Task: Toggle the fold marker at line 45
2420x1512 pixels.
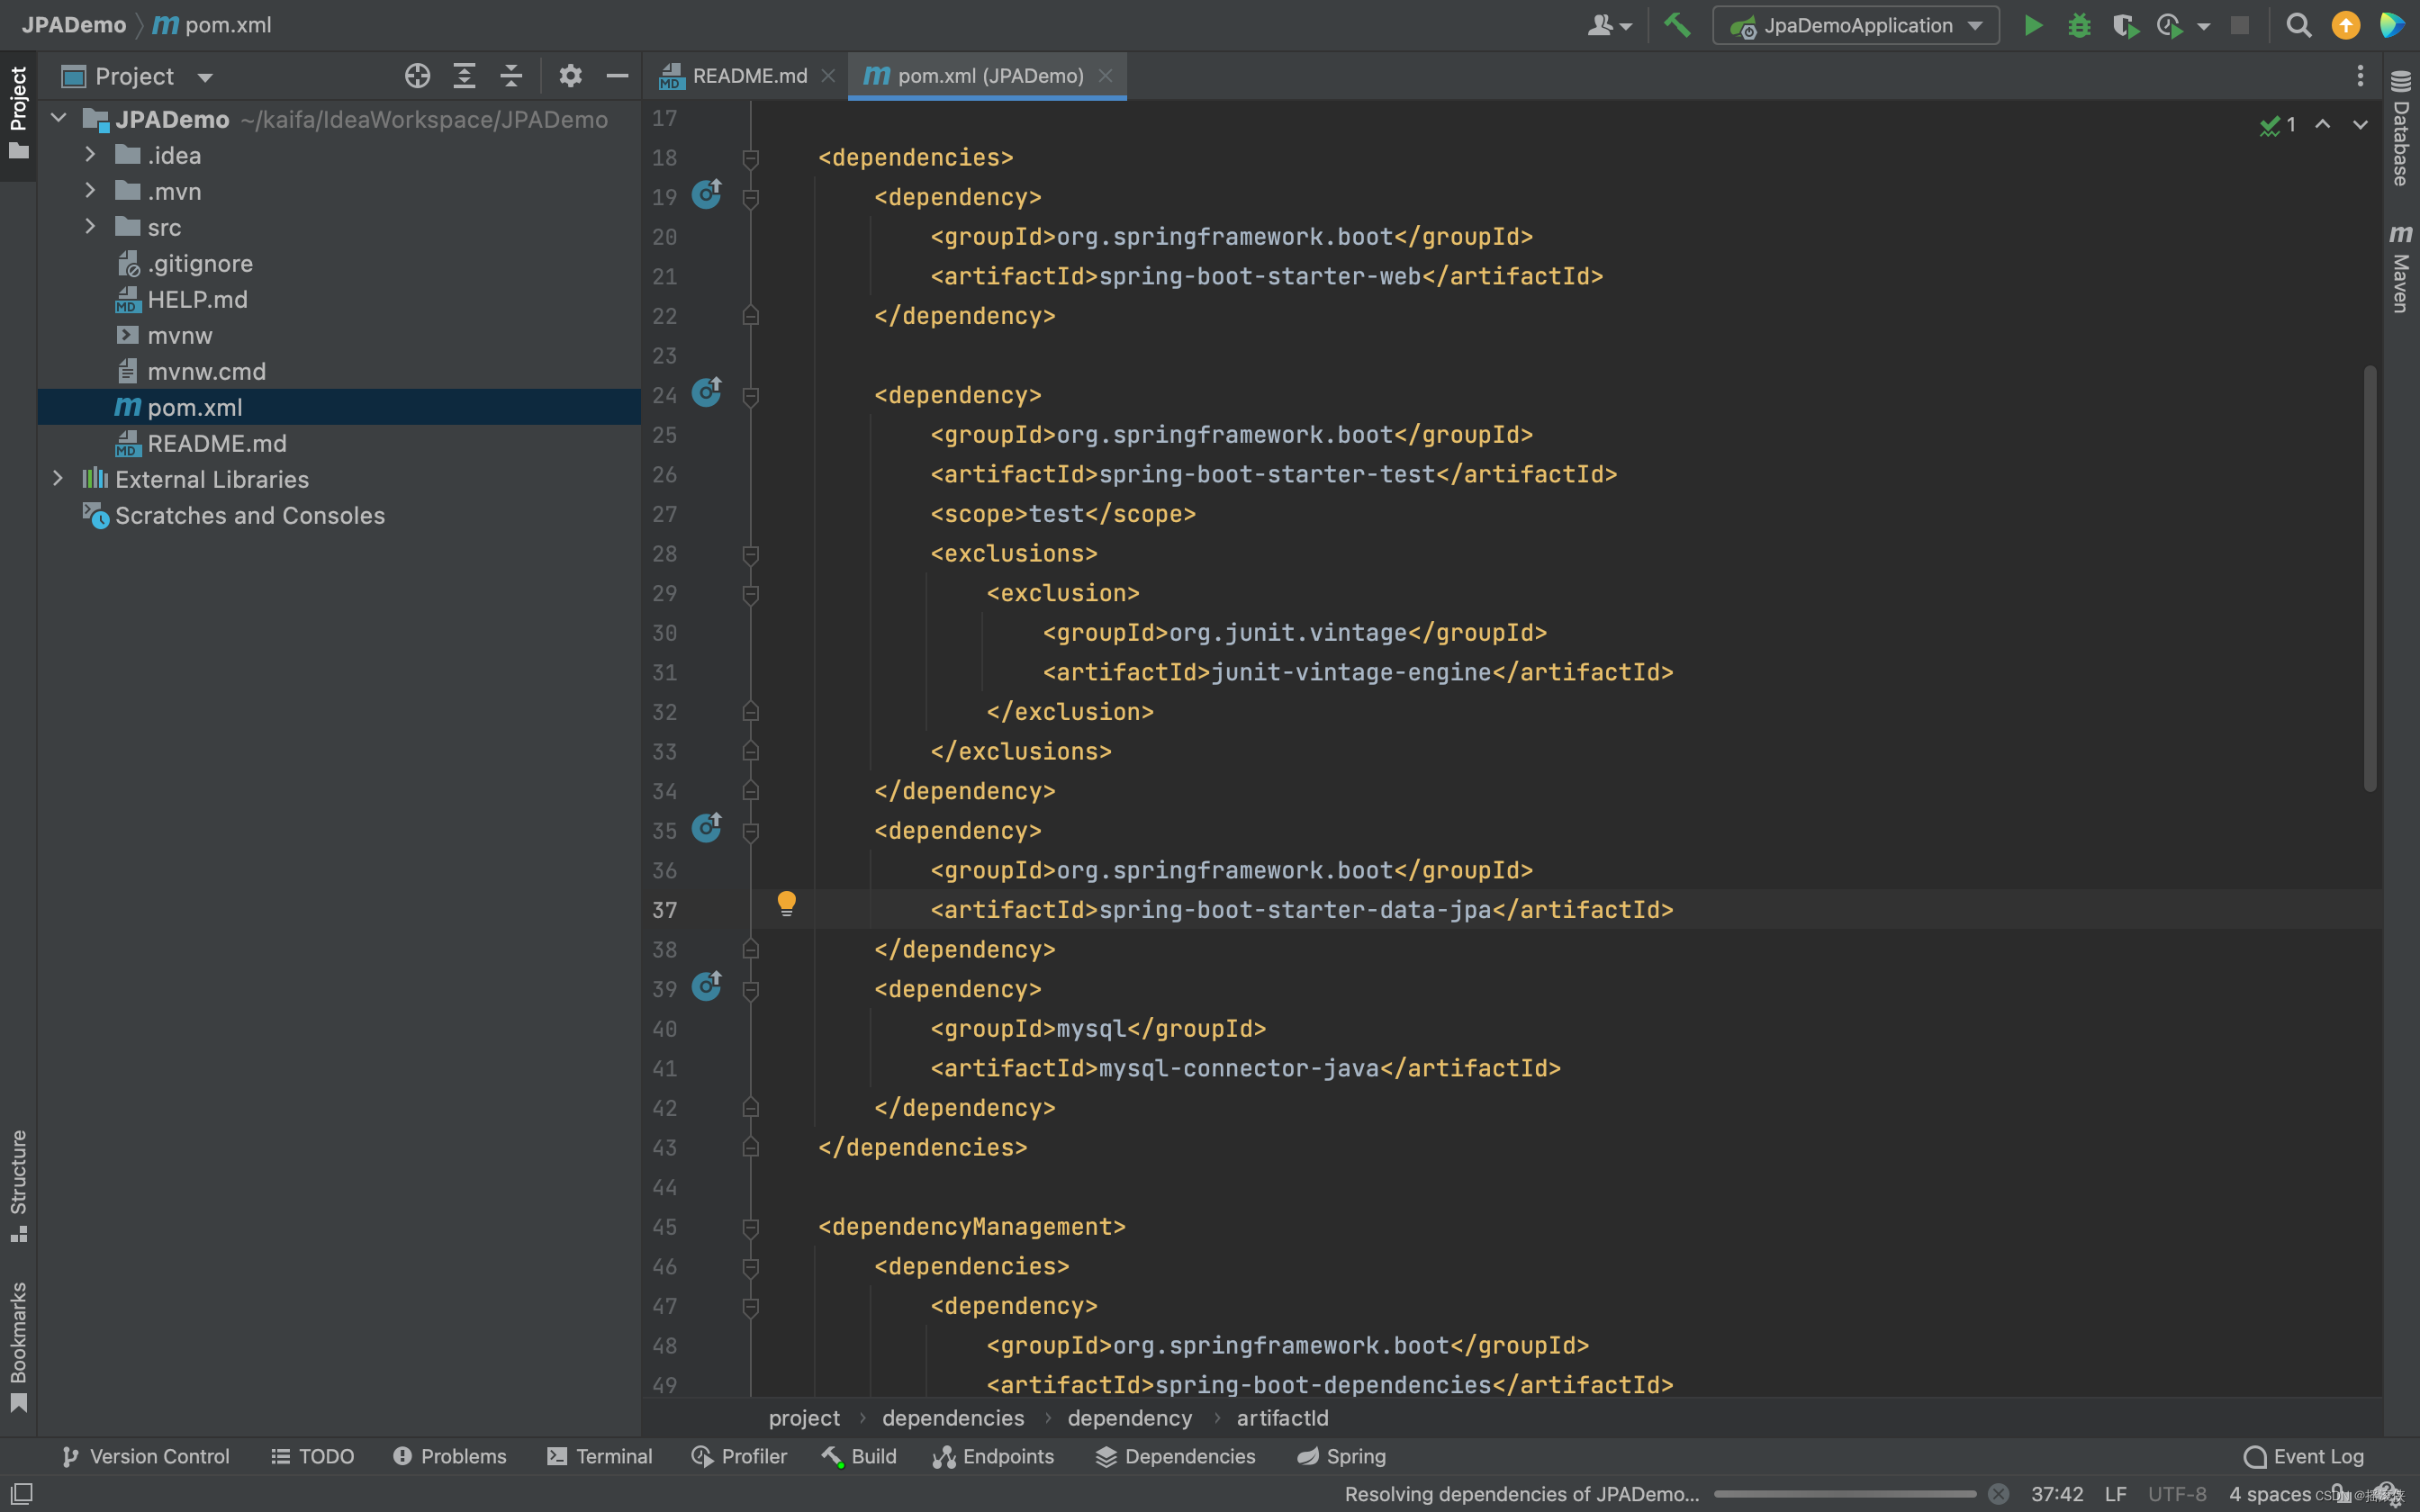Action: click(x=750, y=1227)
